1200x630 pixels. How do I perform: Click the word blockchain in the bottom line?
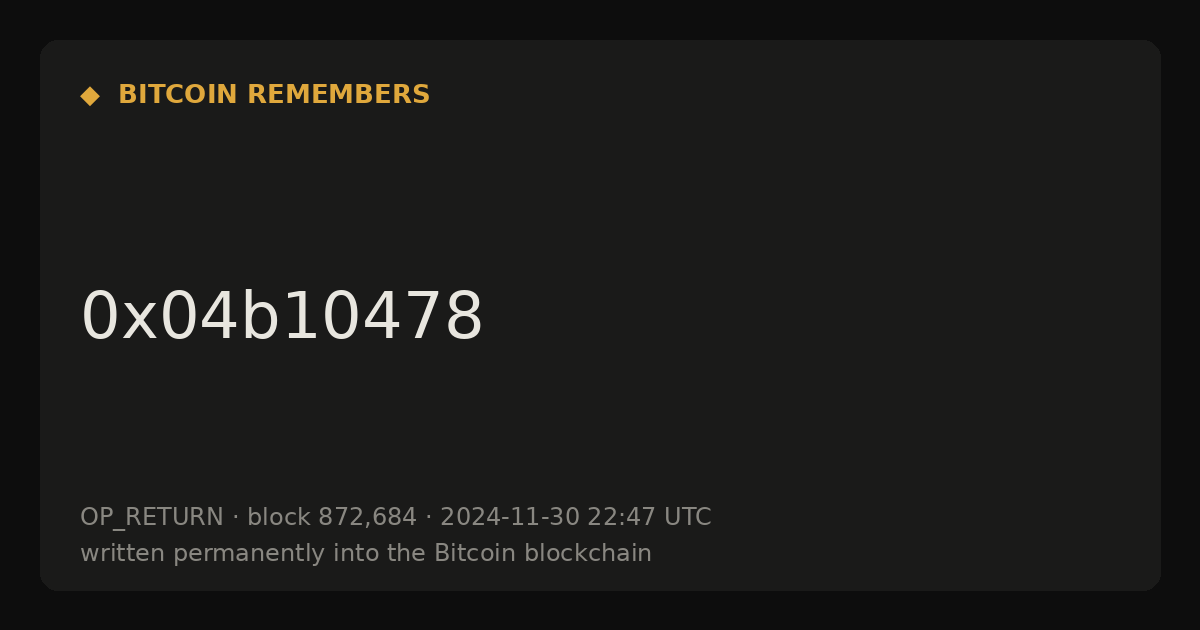[588, 553]
